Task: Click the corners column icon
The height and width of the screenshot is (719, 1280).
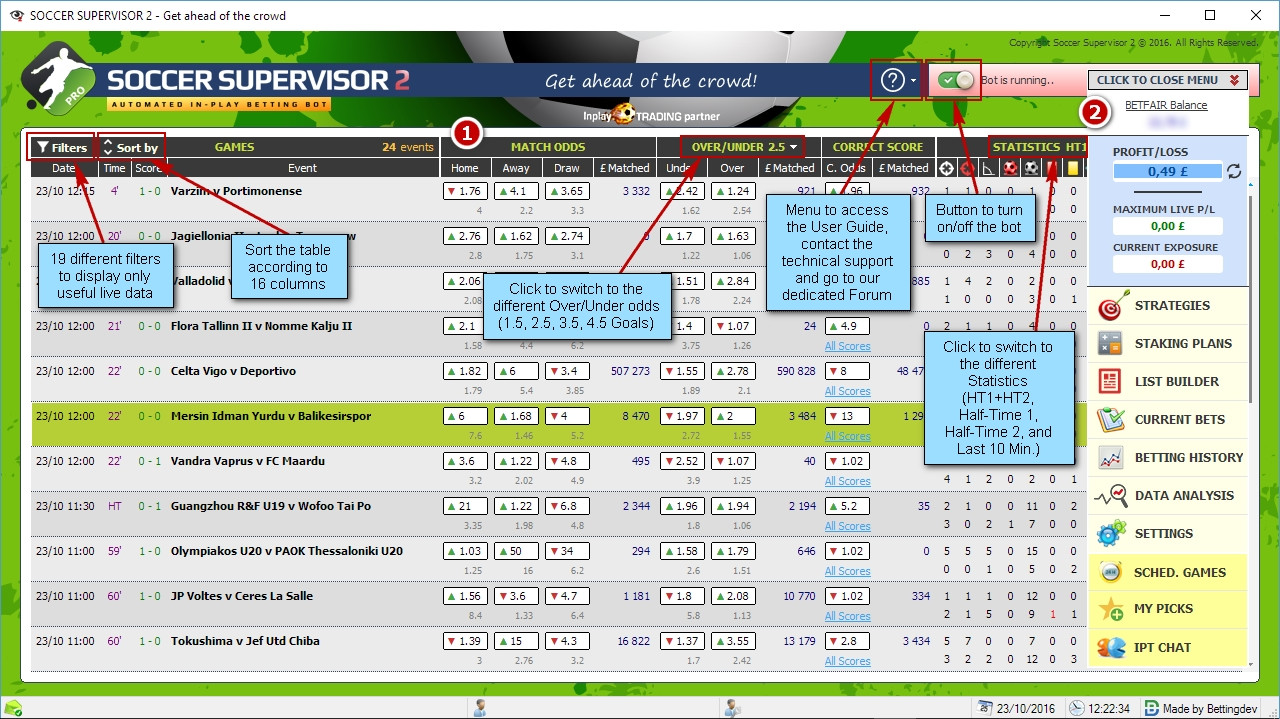Action: (x=989, y=169)
